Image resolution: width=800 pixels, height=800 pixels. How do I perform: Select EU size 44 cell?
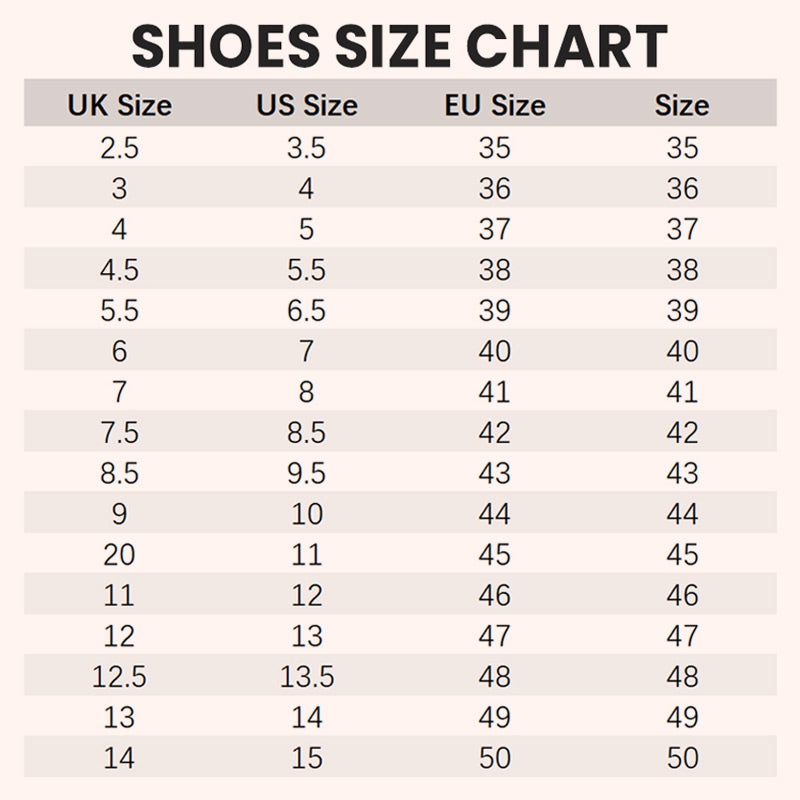494,514
